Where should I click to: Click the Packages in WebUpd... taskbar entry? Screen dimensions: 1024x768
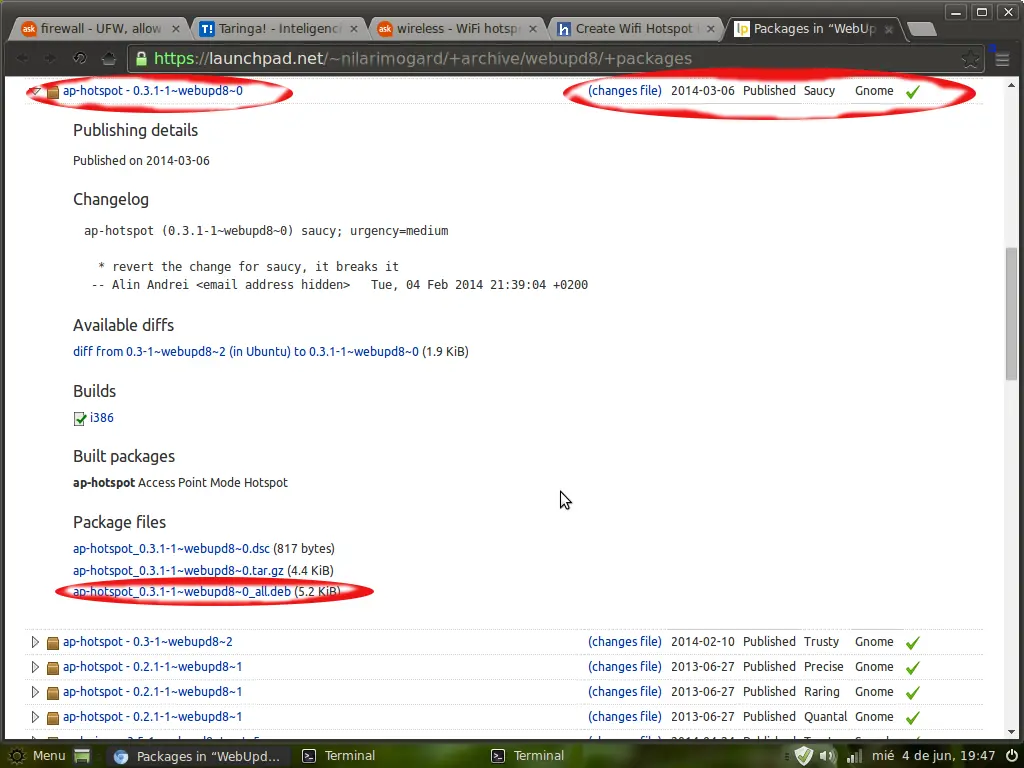click(196, 756)
